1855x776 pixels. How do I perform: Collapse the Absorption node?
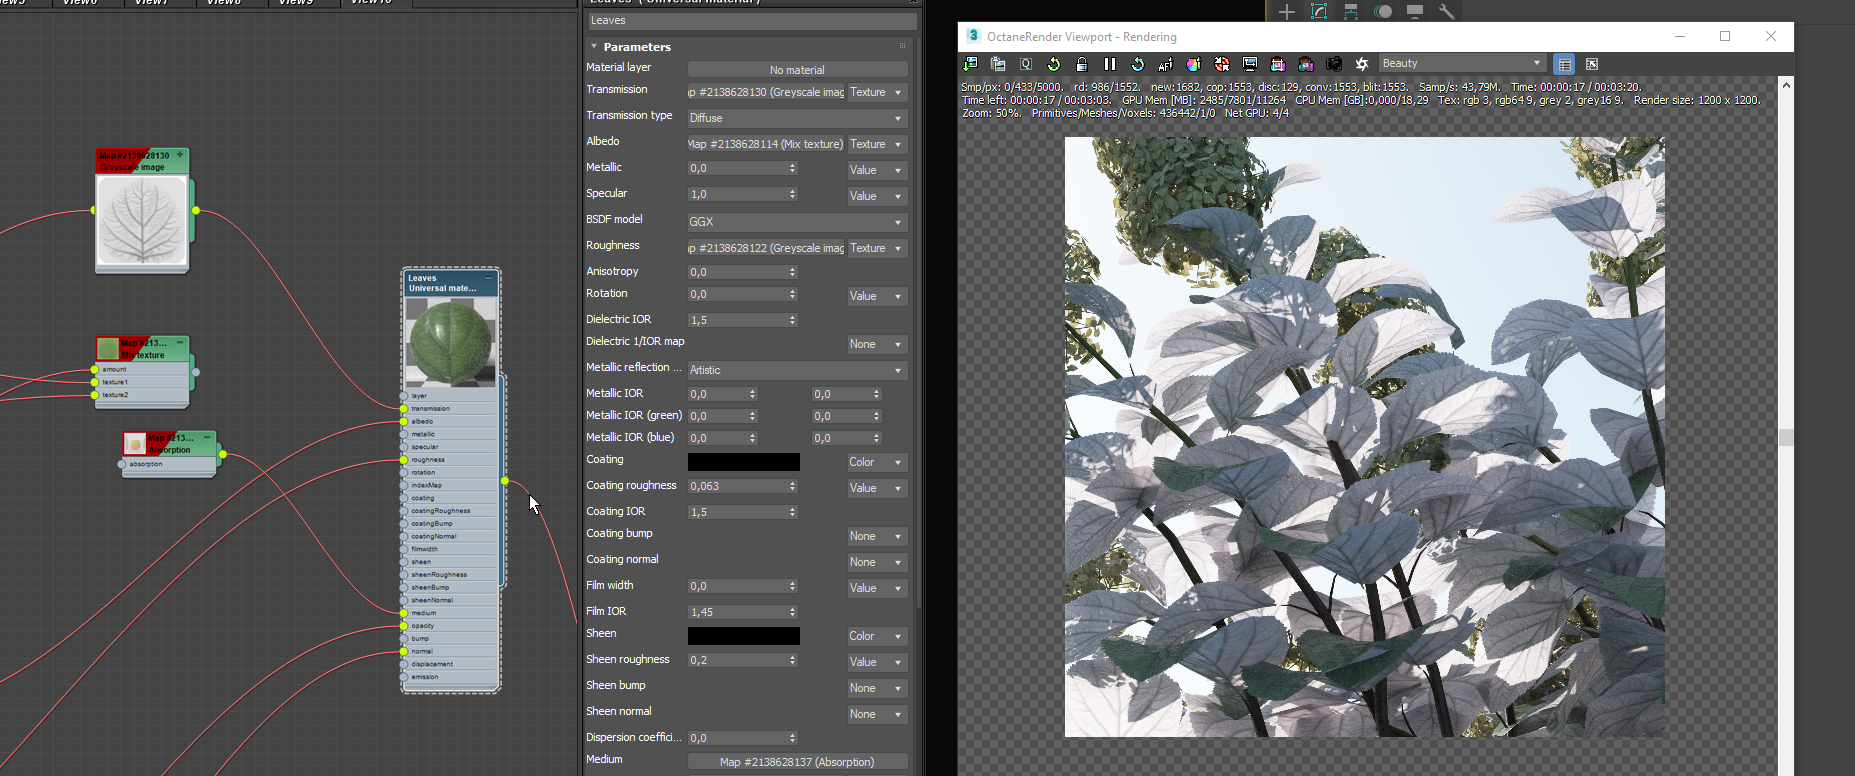click(207, 437)
